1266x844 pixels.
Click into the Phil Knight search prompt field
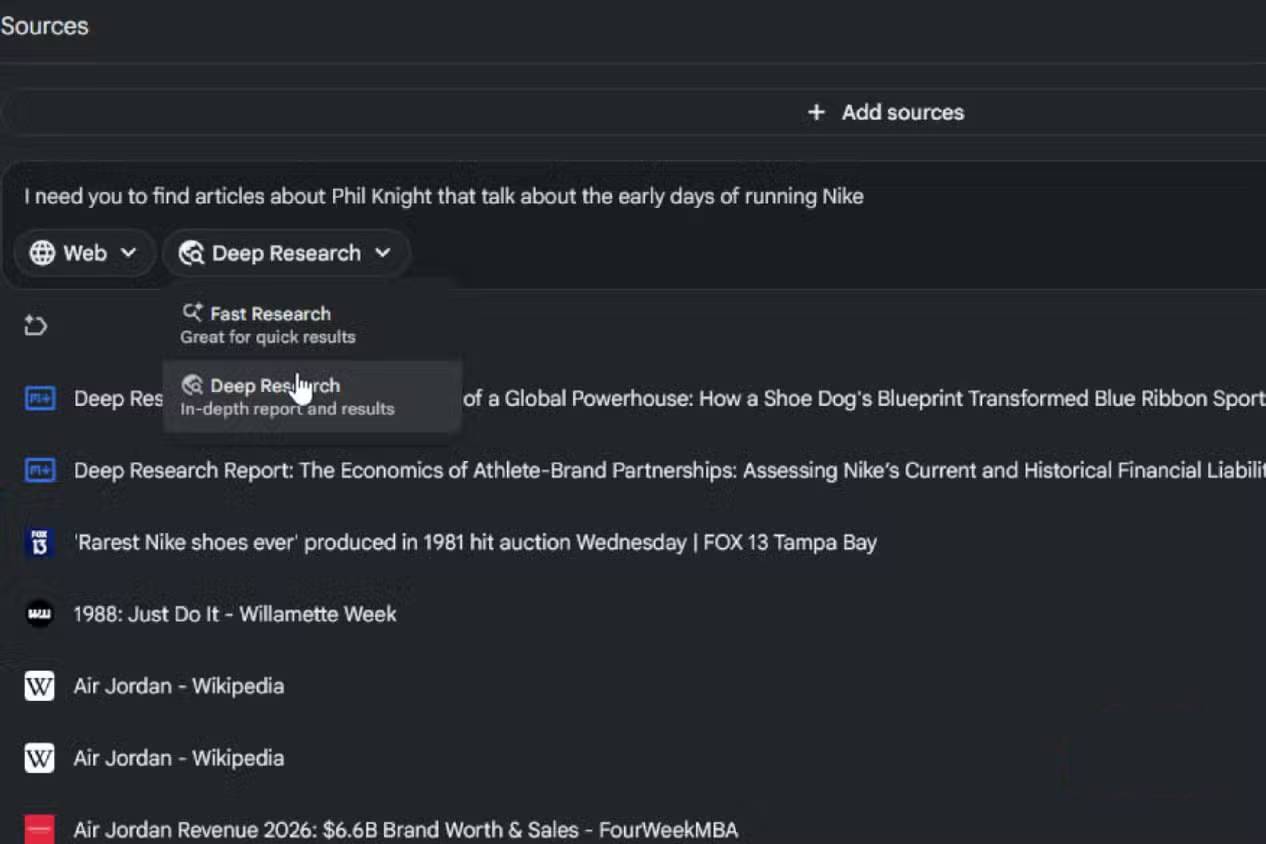640,196
